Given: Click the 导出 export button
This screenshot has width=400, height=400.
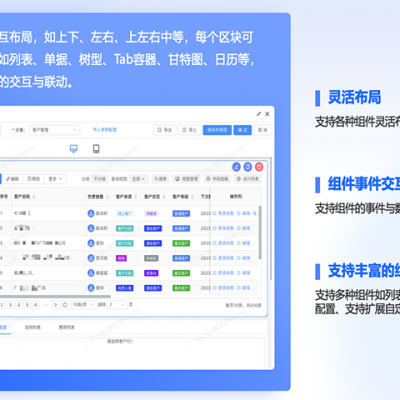Looking at the screenshot, I should 165,130.
